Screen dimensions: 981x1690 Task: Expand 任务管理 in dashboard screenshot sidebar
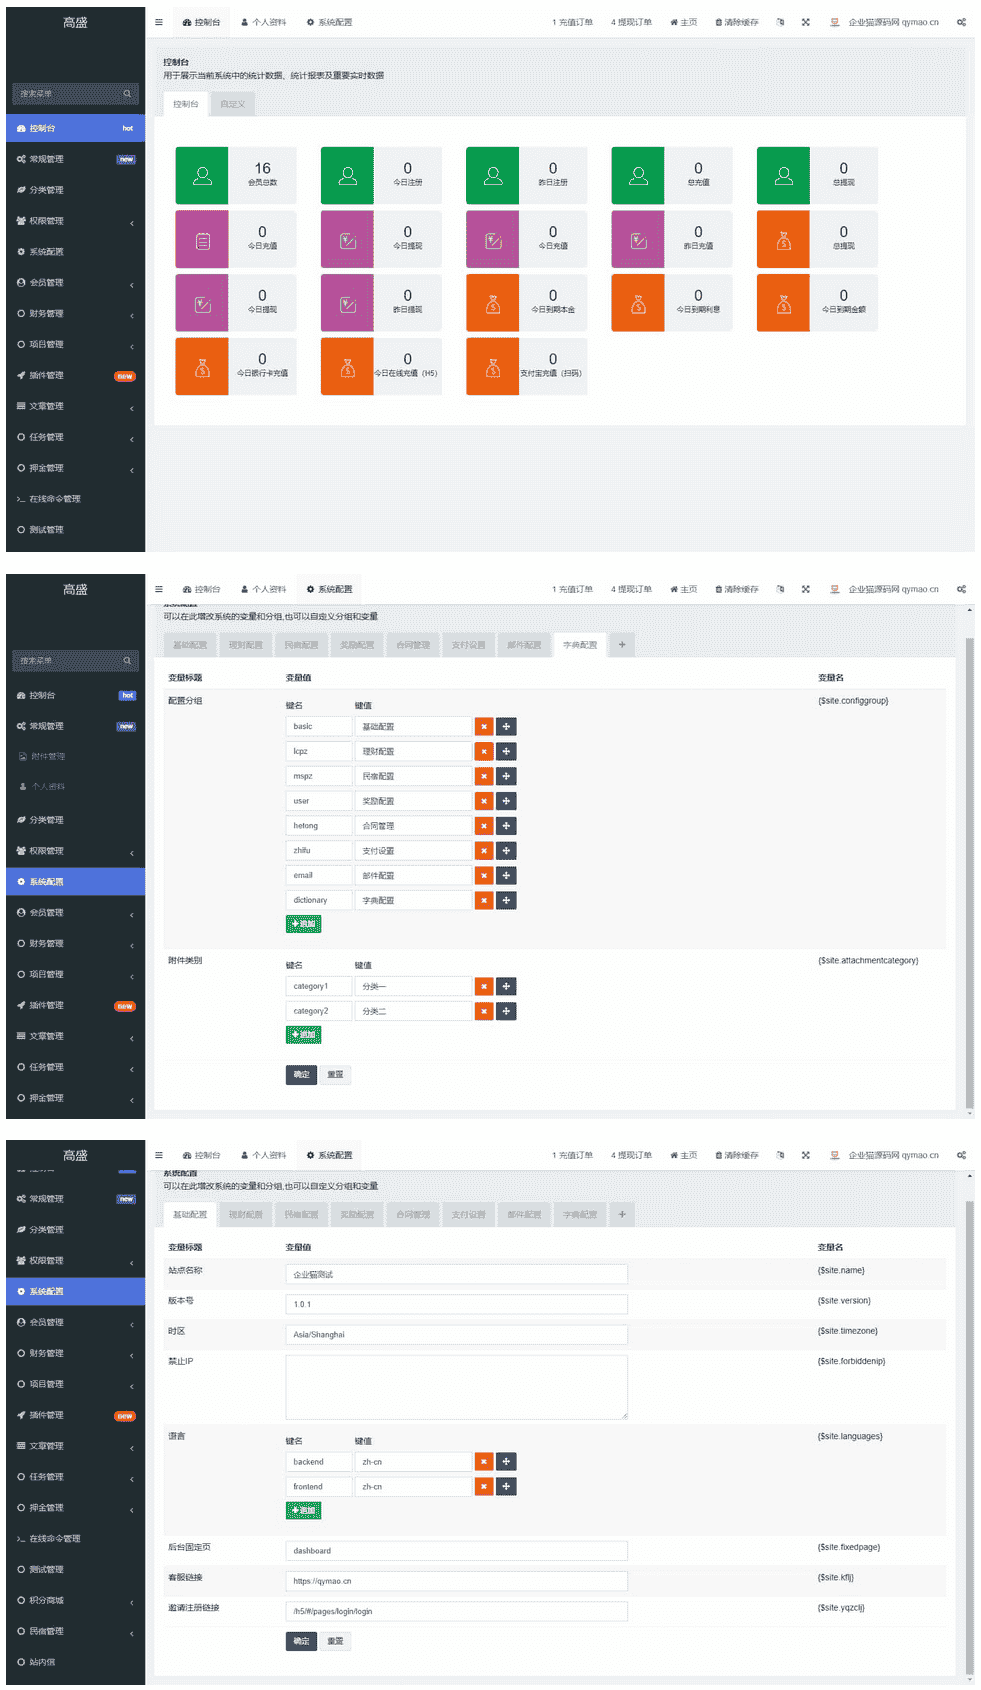(x=75, y=438)
